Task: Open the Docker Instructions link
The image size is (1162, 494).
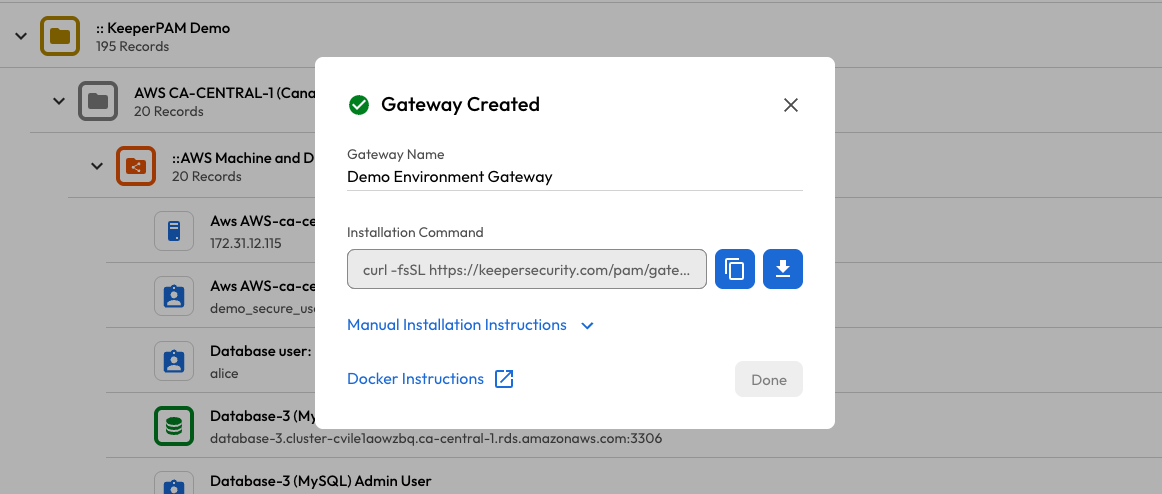Action: pyautogui.click(x=415, y=379)
